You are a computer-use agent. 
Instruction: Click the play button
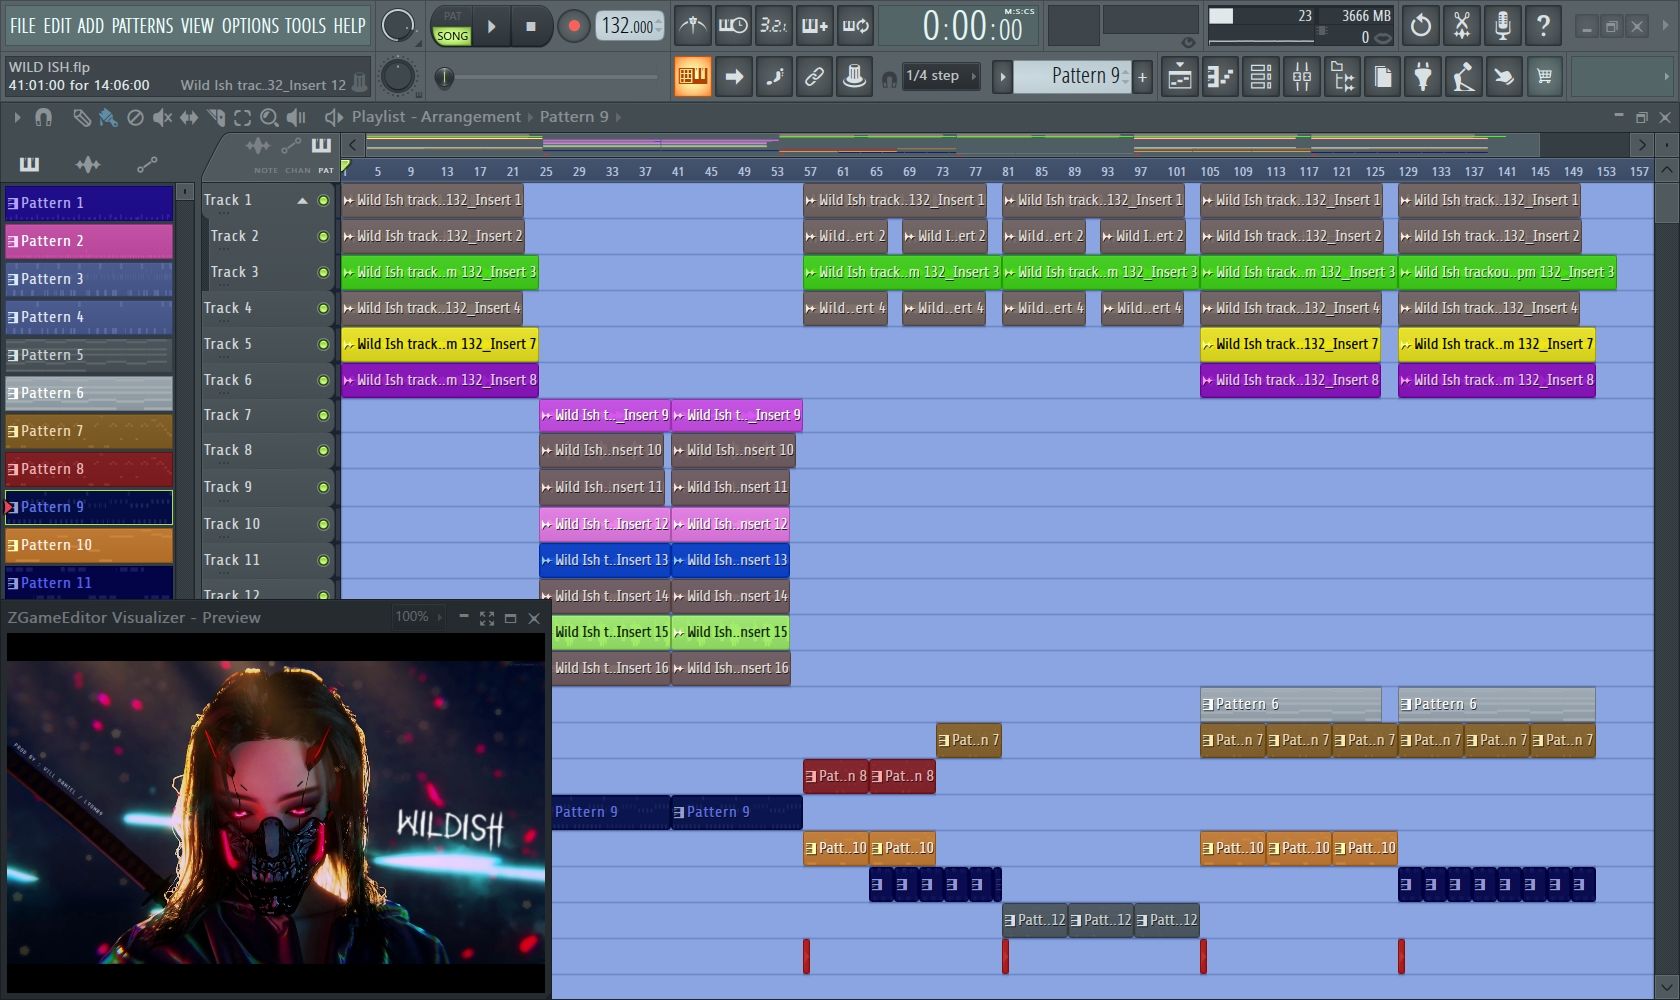coord(491,27)
